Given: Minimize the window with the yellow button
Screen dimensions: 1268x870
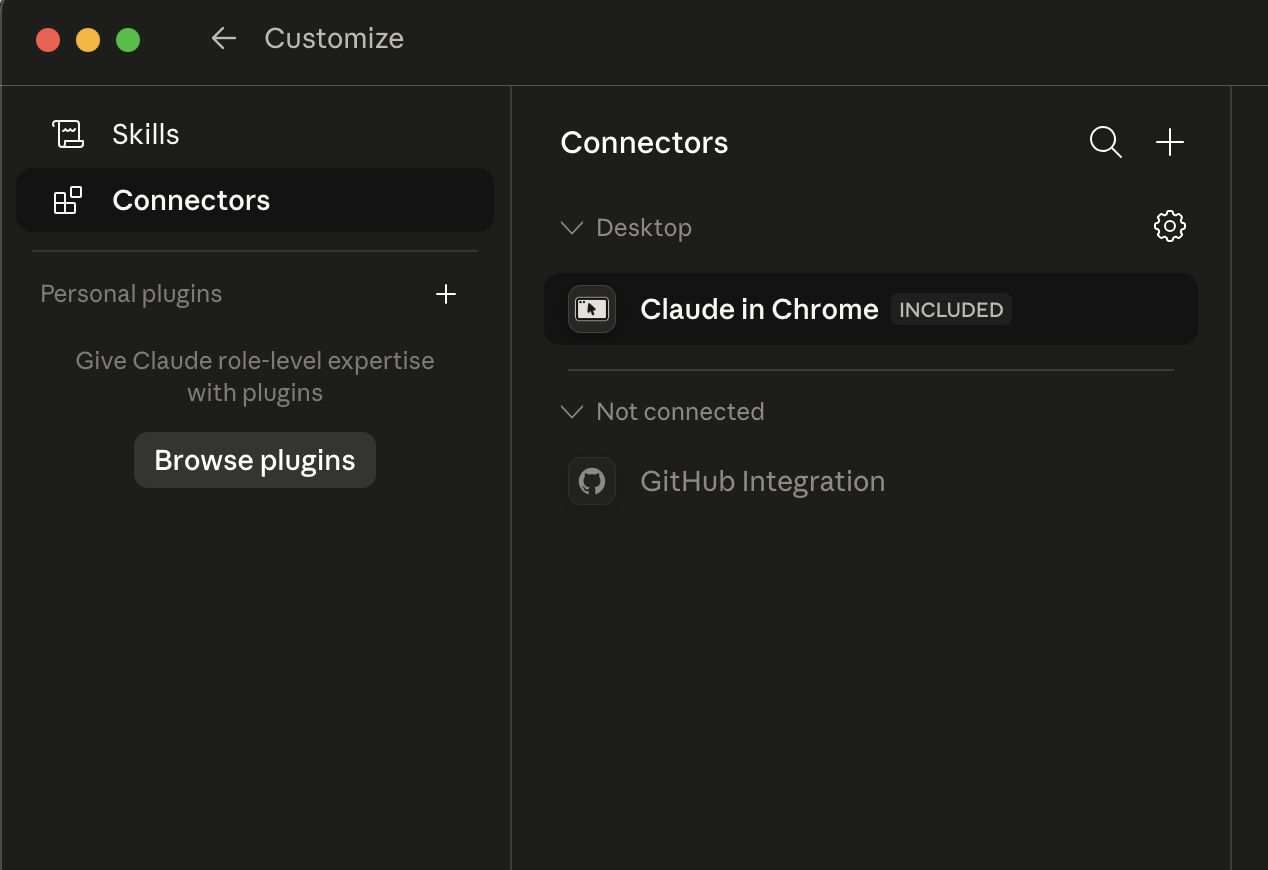Looking at the screenshot, I should 88,40.
